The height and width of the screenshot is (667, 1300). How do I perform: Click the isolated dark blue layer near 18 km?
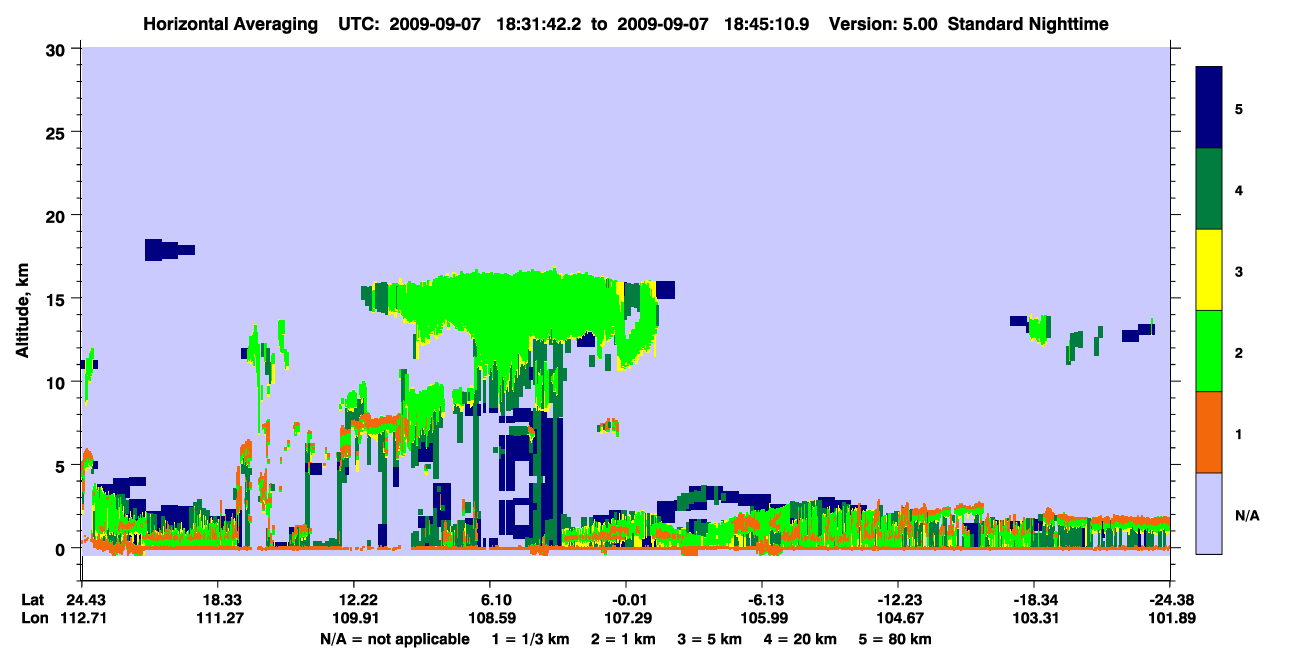[x=168, y=250]
